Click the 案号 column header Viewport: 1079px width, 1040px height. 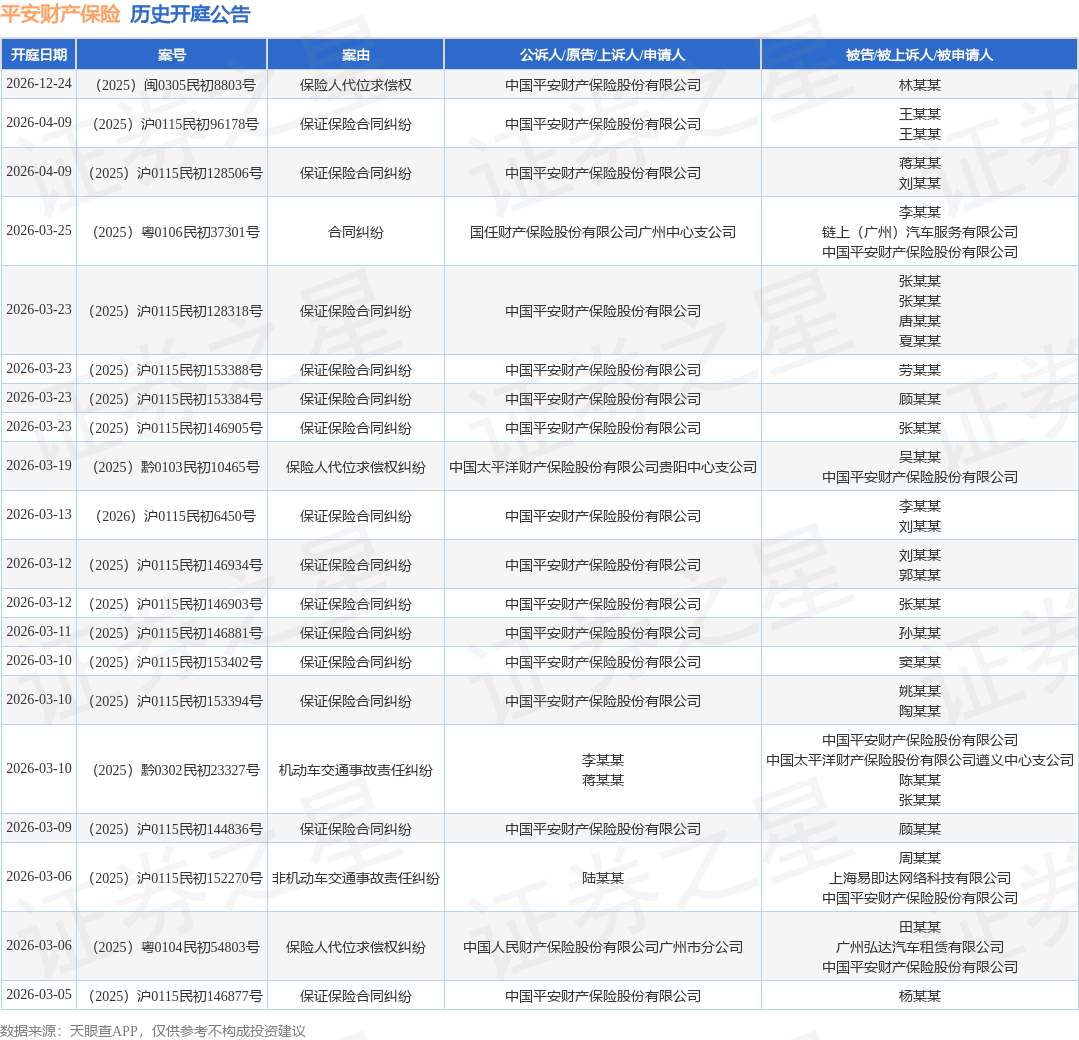point(172,54)
